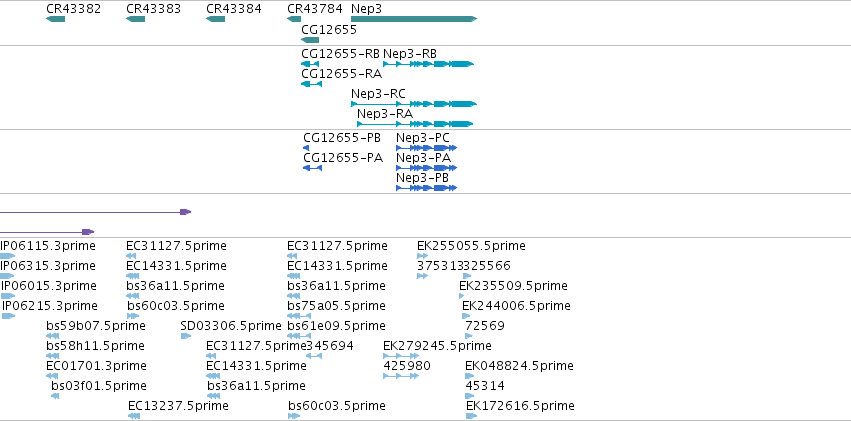Select the CG12655-PA protein arrow
Image resolution: width=851 pixels, height=421 pixels.
pos(313,168)
